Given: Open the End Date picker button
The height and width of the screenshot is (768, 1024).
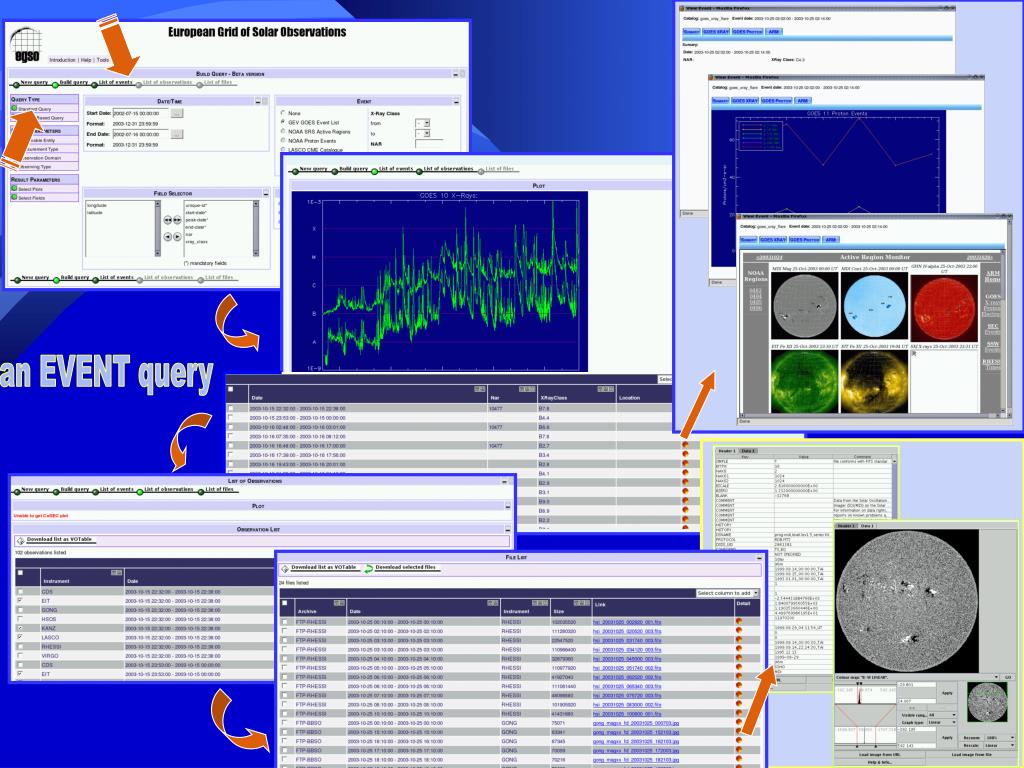Looking at the screenshot, I should (x=177, y=134).
